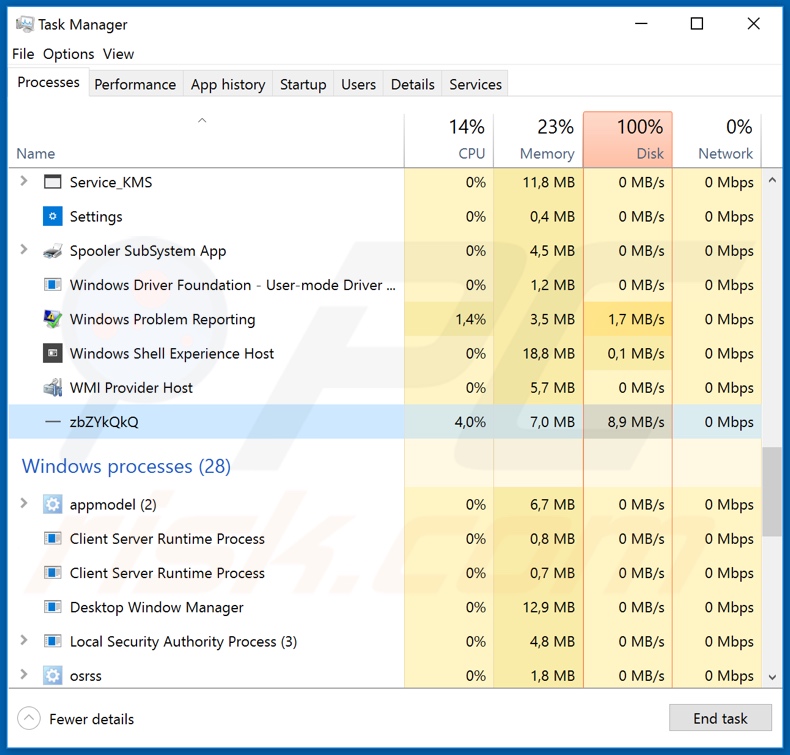Click the 1,4% CPU value

click(471, 319)
